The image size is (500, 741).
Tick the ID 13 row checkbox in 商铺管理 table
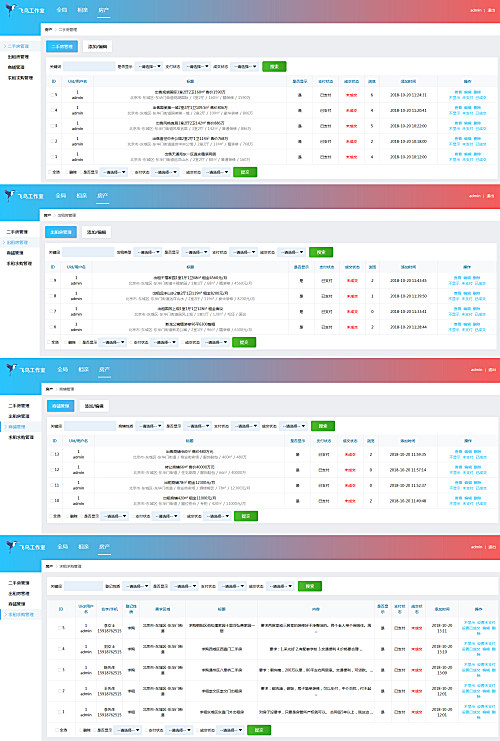[52, 454]
